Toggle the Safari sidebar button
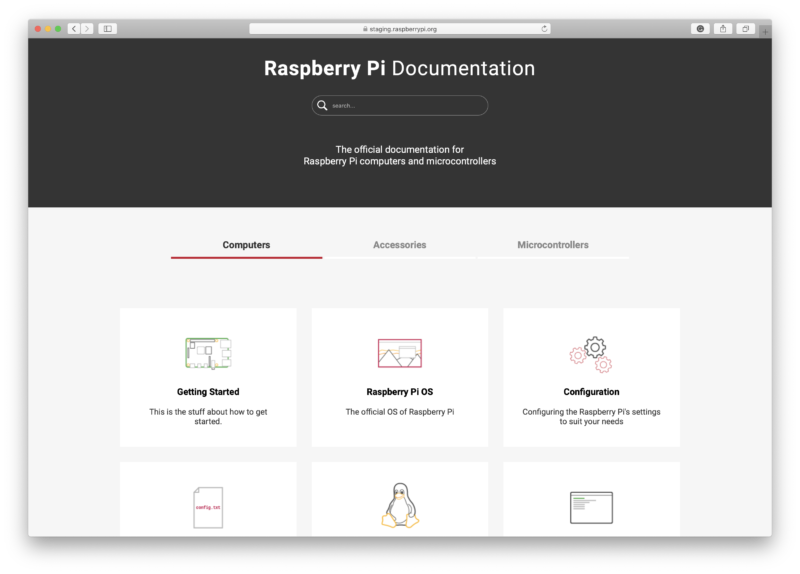This screenshot has height=574, width=800. [108, 29]
